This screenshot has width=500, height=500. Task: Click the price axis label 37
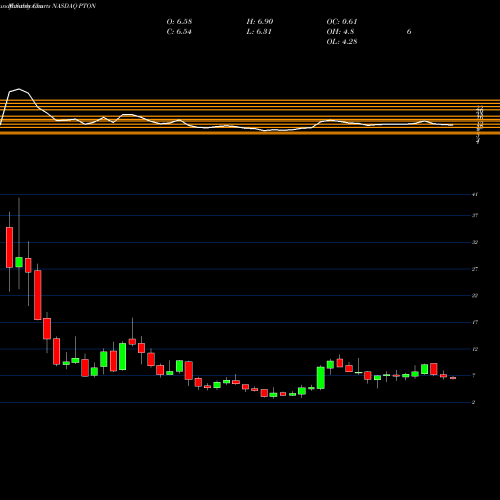click(475, 215)
